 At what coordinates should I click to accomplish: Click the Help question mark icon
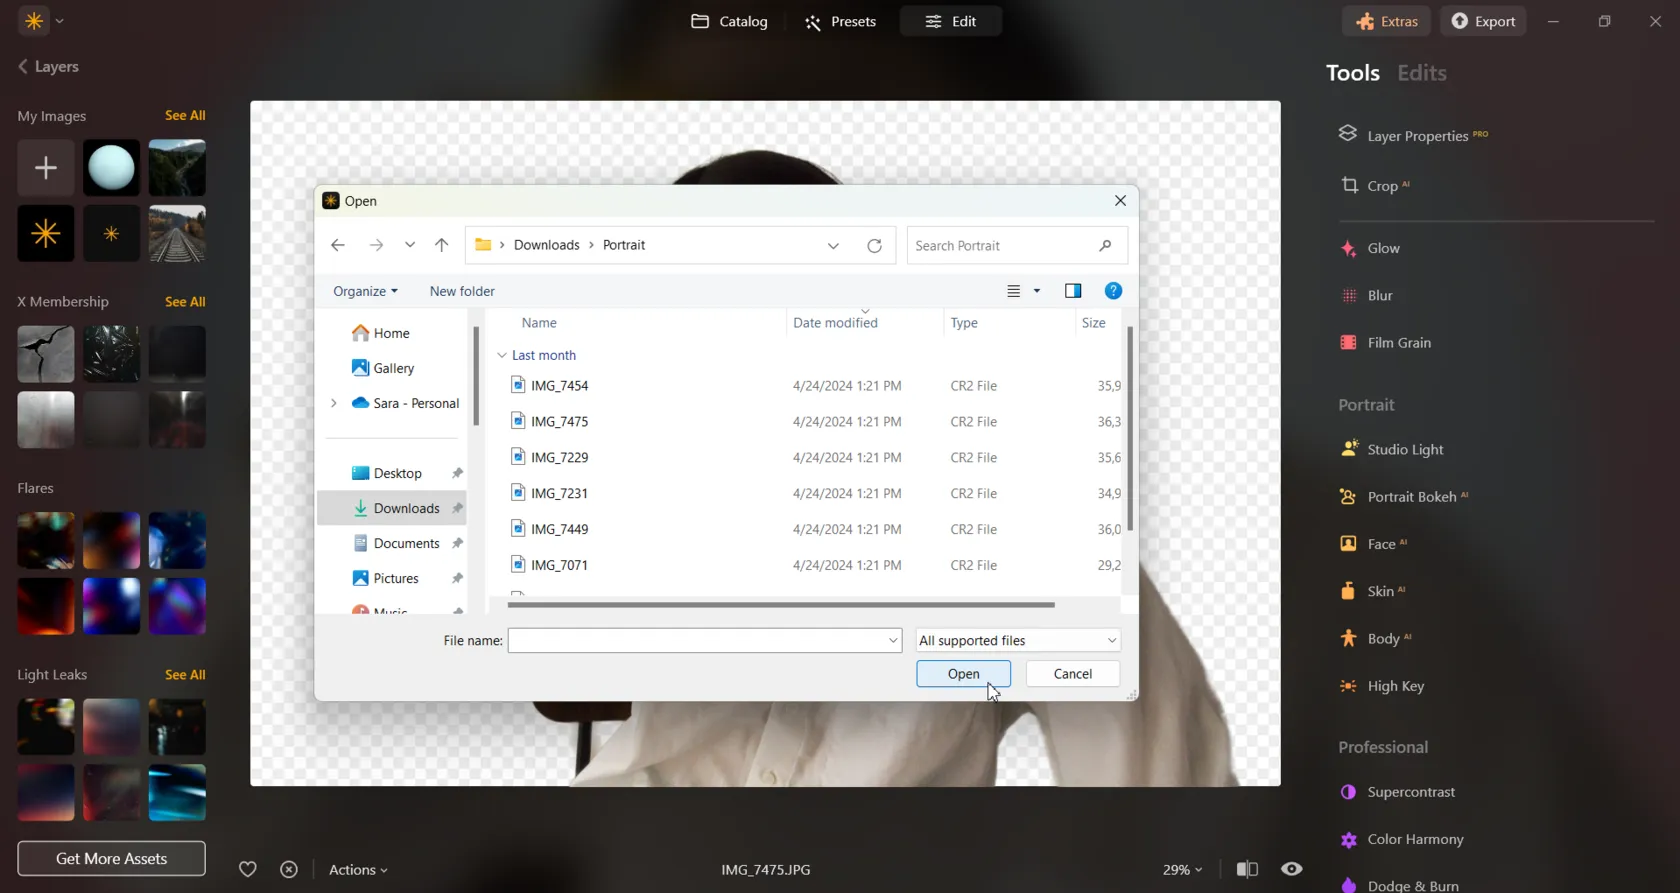coord(1113,291)
